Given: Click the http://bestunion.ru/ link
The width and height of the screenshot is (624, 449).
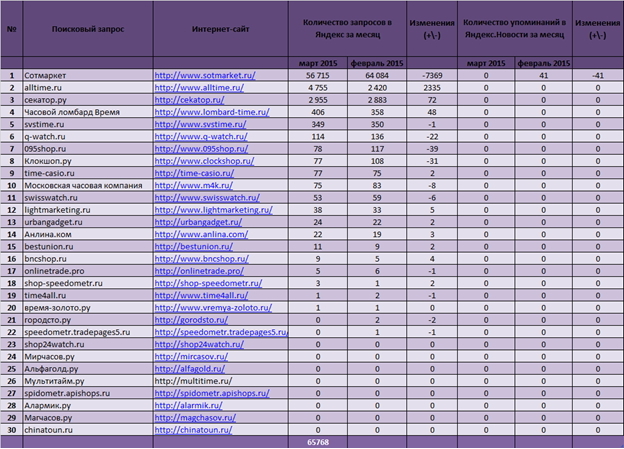Looking at the screenshot, I should click(x=193, y=247).
